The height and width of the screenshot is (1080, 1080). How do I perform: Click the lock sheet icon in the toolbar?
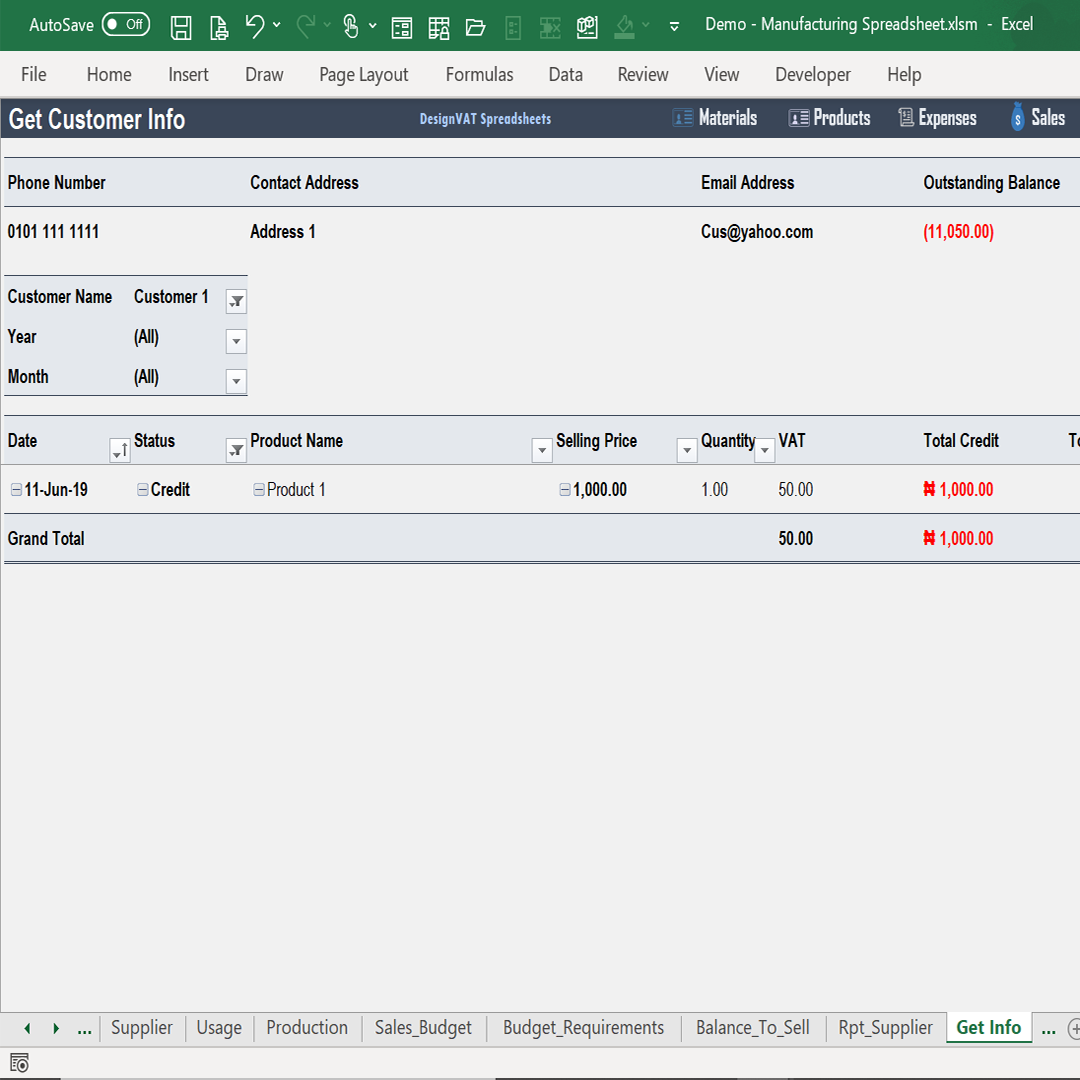438,27
